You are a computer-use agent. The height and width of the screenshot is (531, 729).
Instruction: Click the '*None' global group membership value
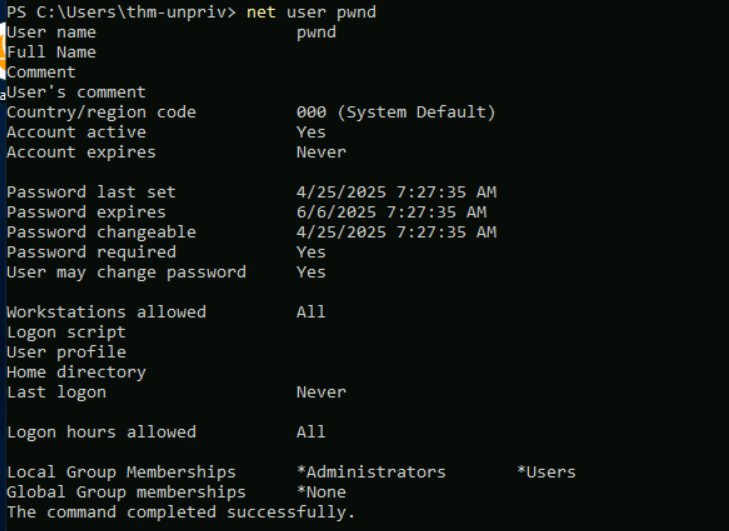tap(321, 492)
